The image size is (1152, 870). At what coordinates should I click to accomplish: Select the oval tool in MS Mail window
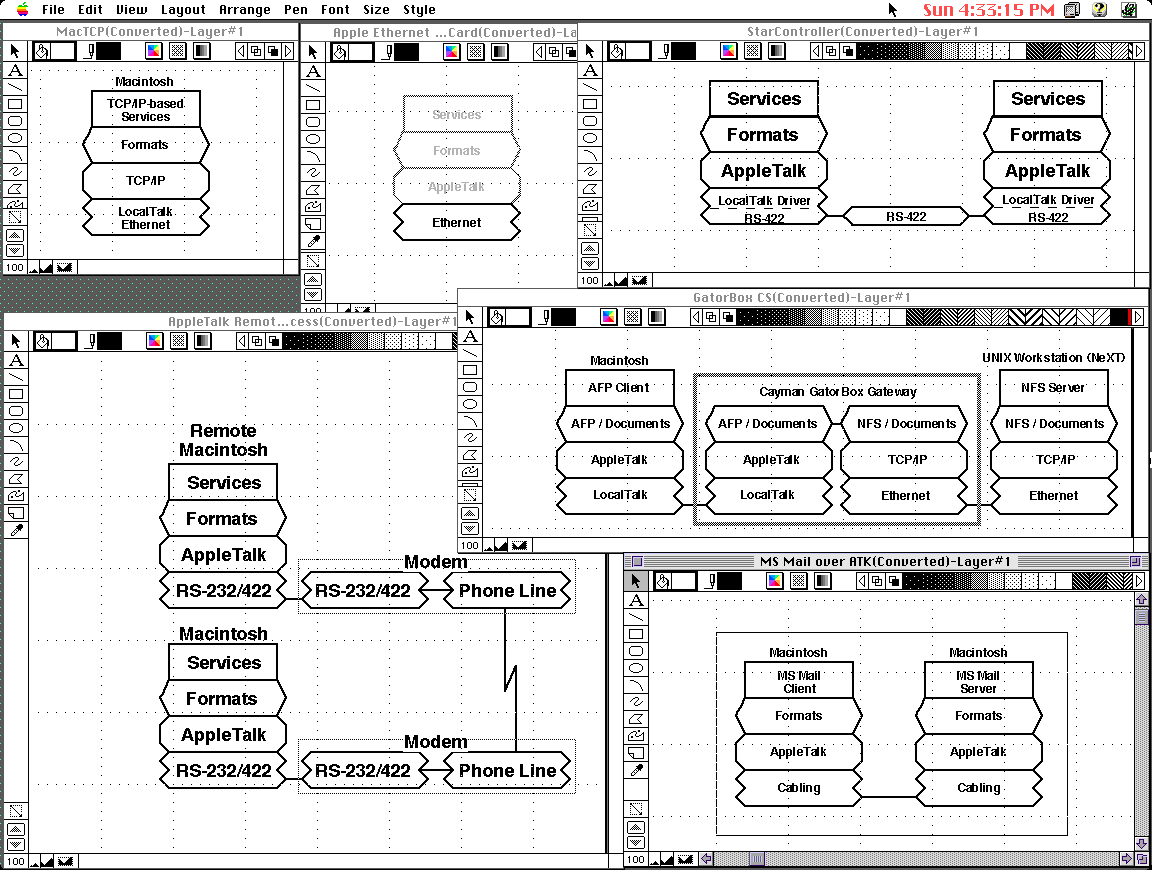click(636, 668)
